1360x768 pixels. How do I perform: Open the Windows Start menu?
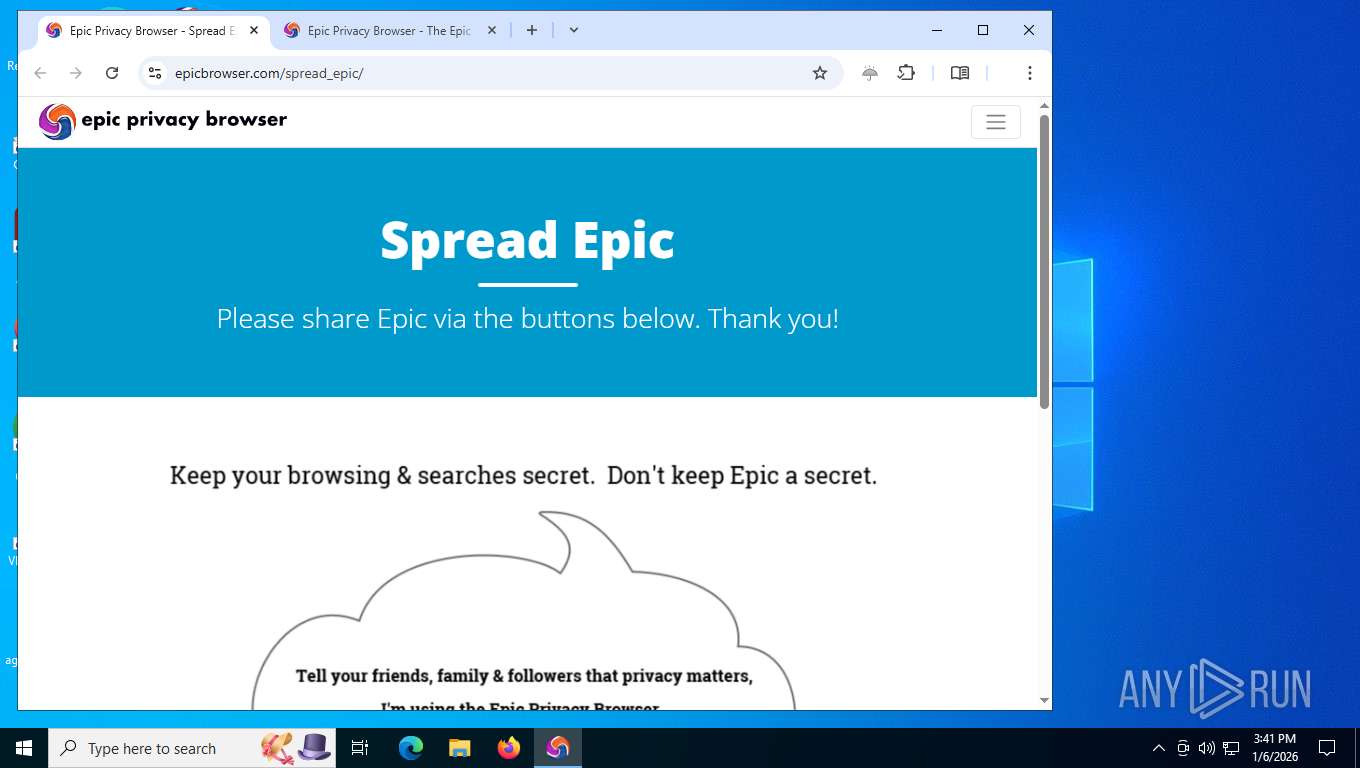tap(24, 748)
